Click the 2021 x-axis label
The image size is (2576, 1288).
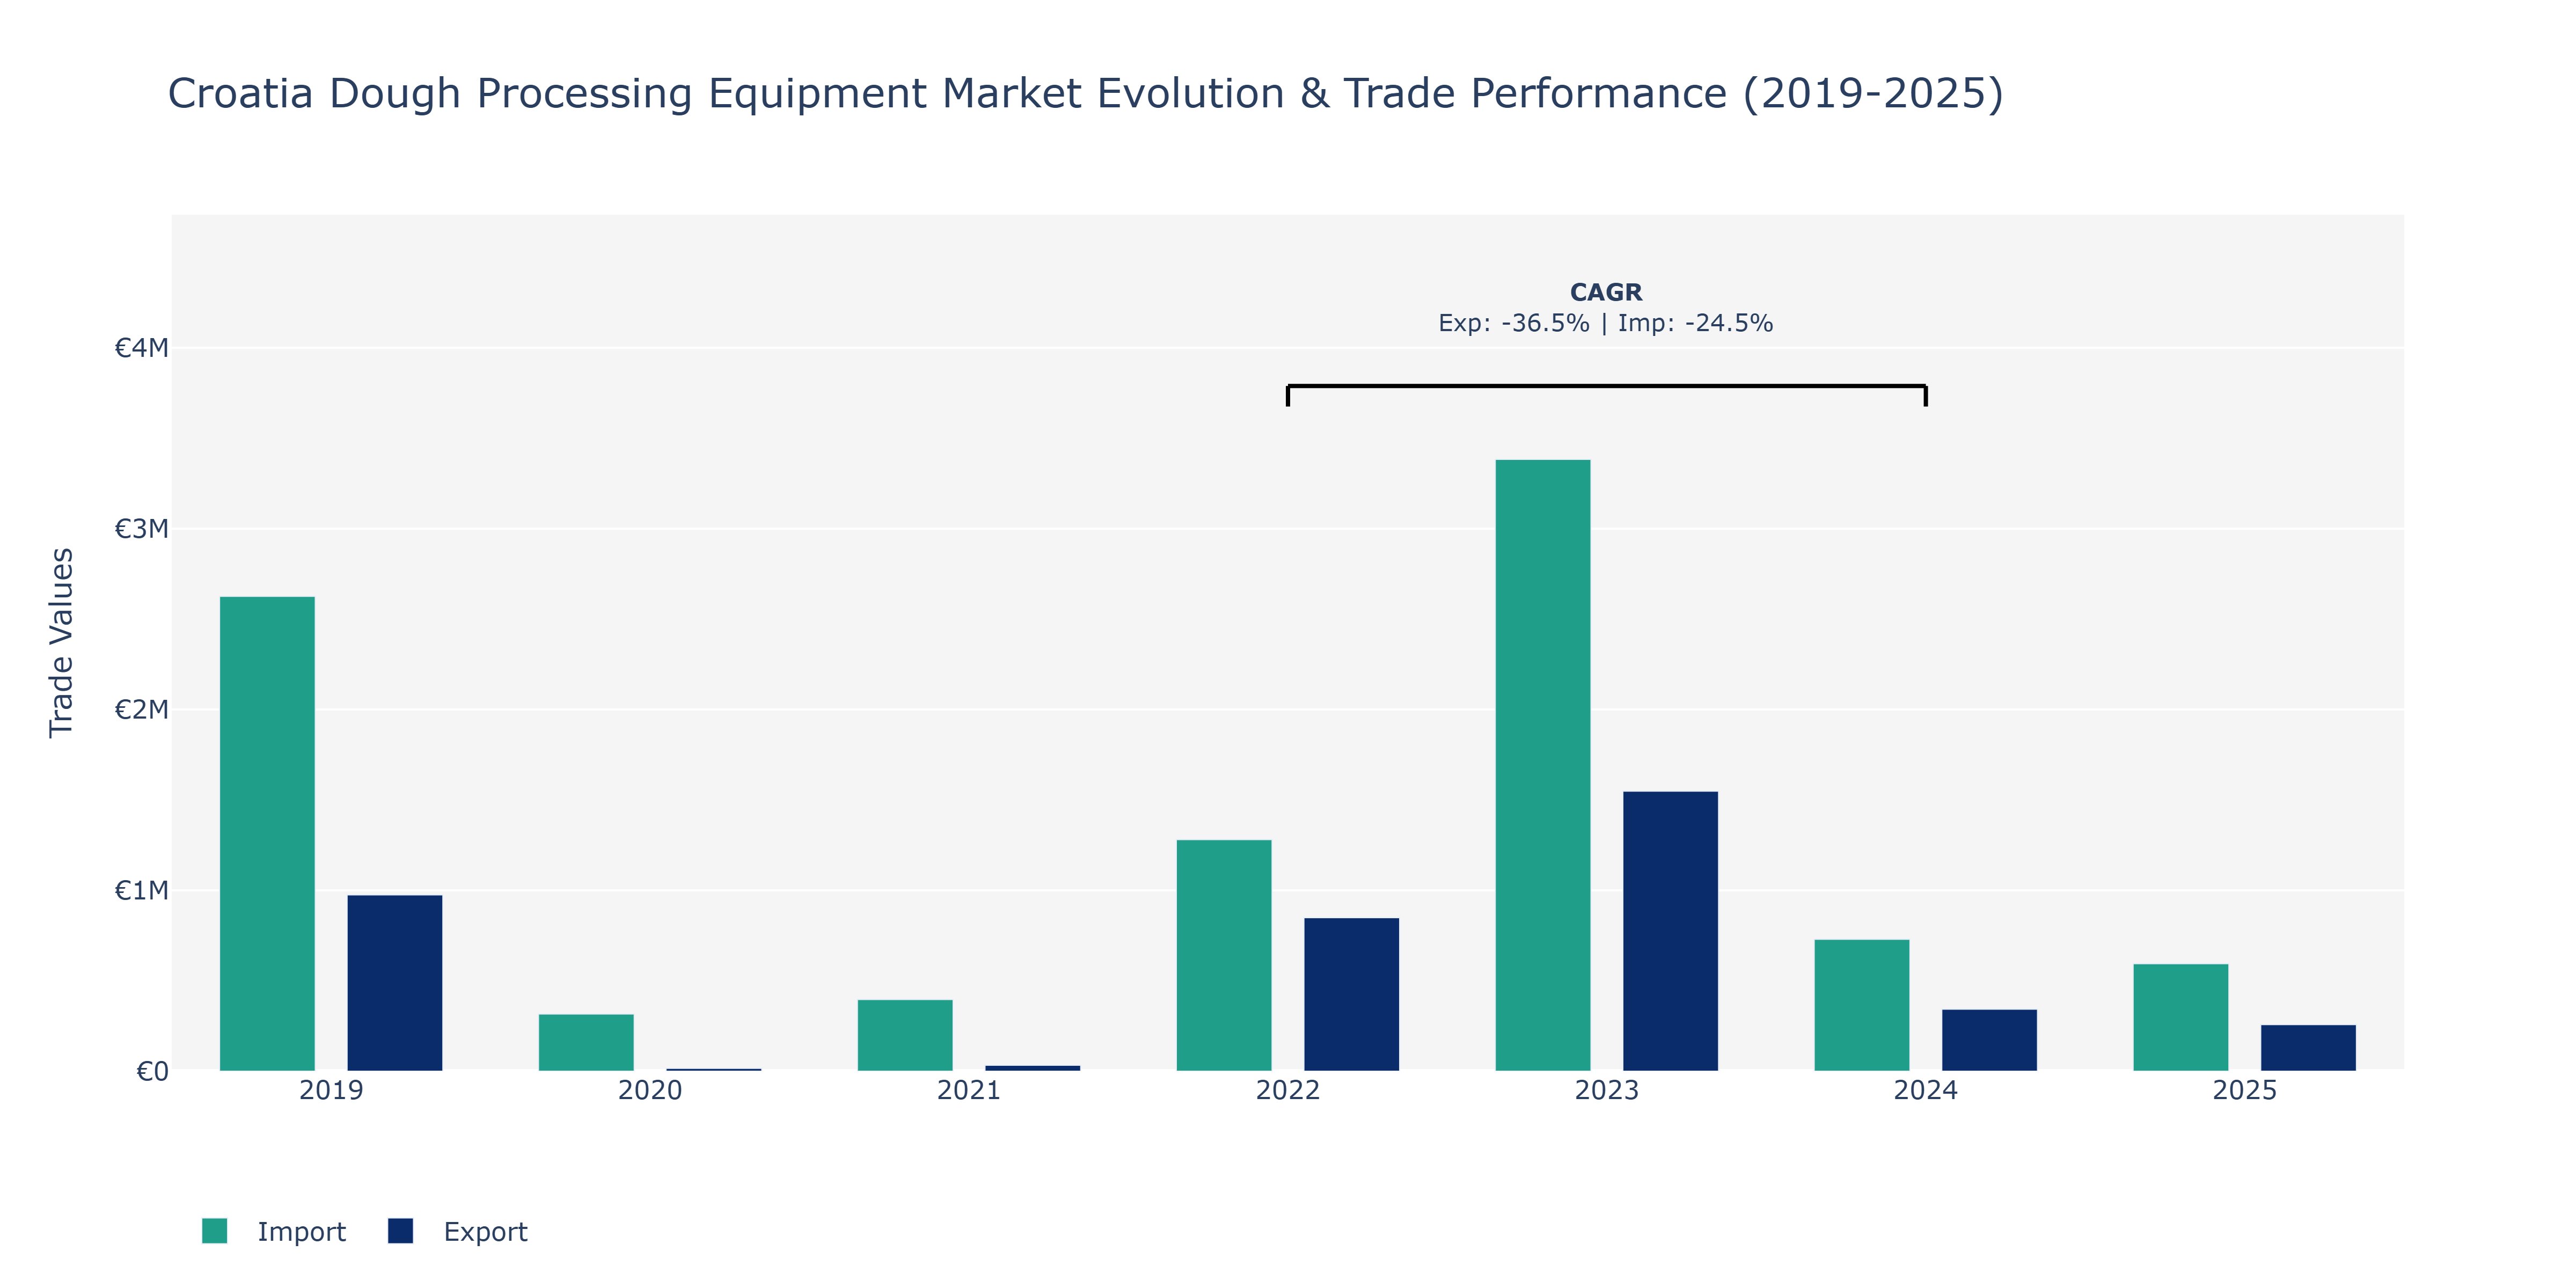click(969, 1090)
